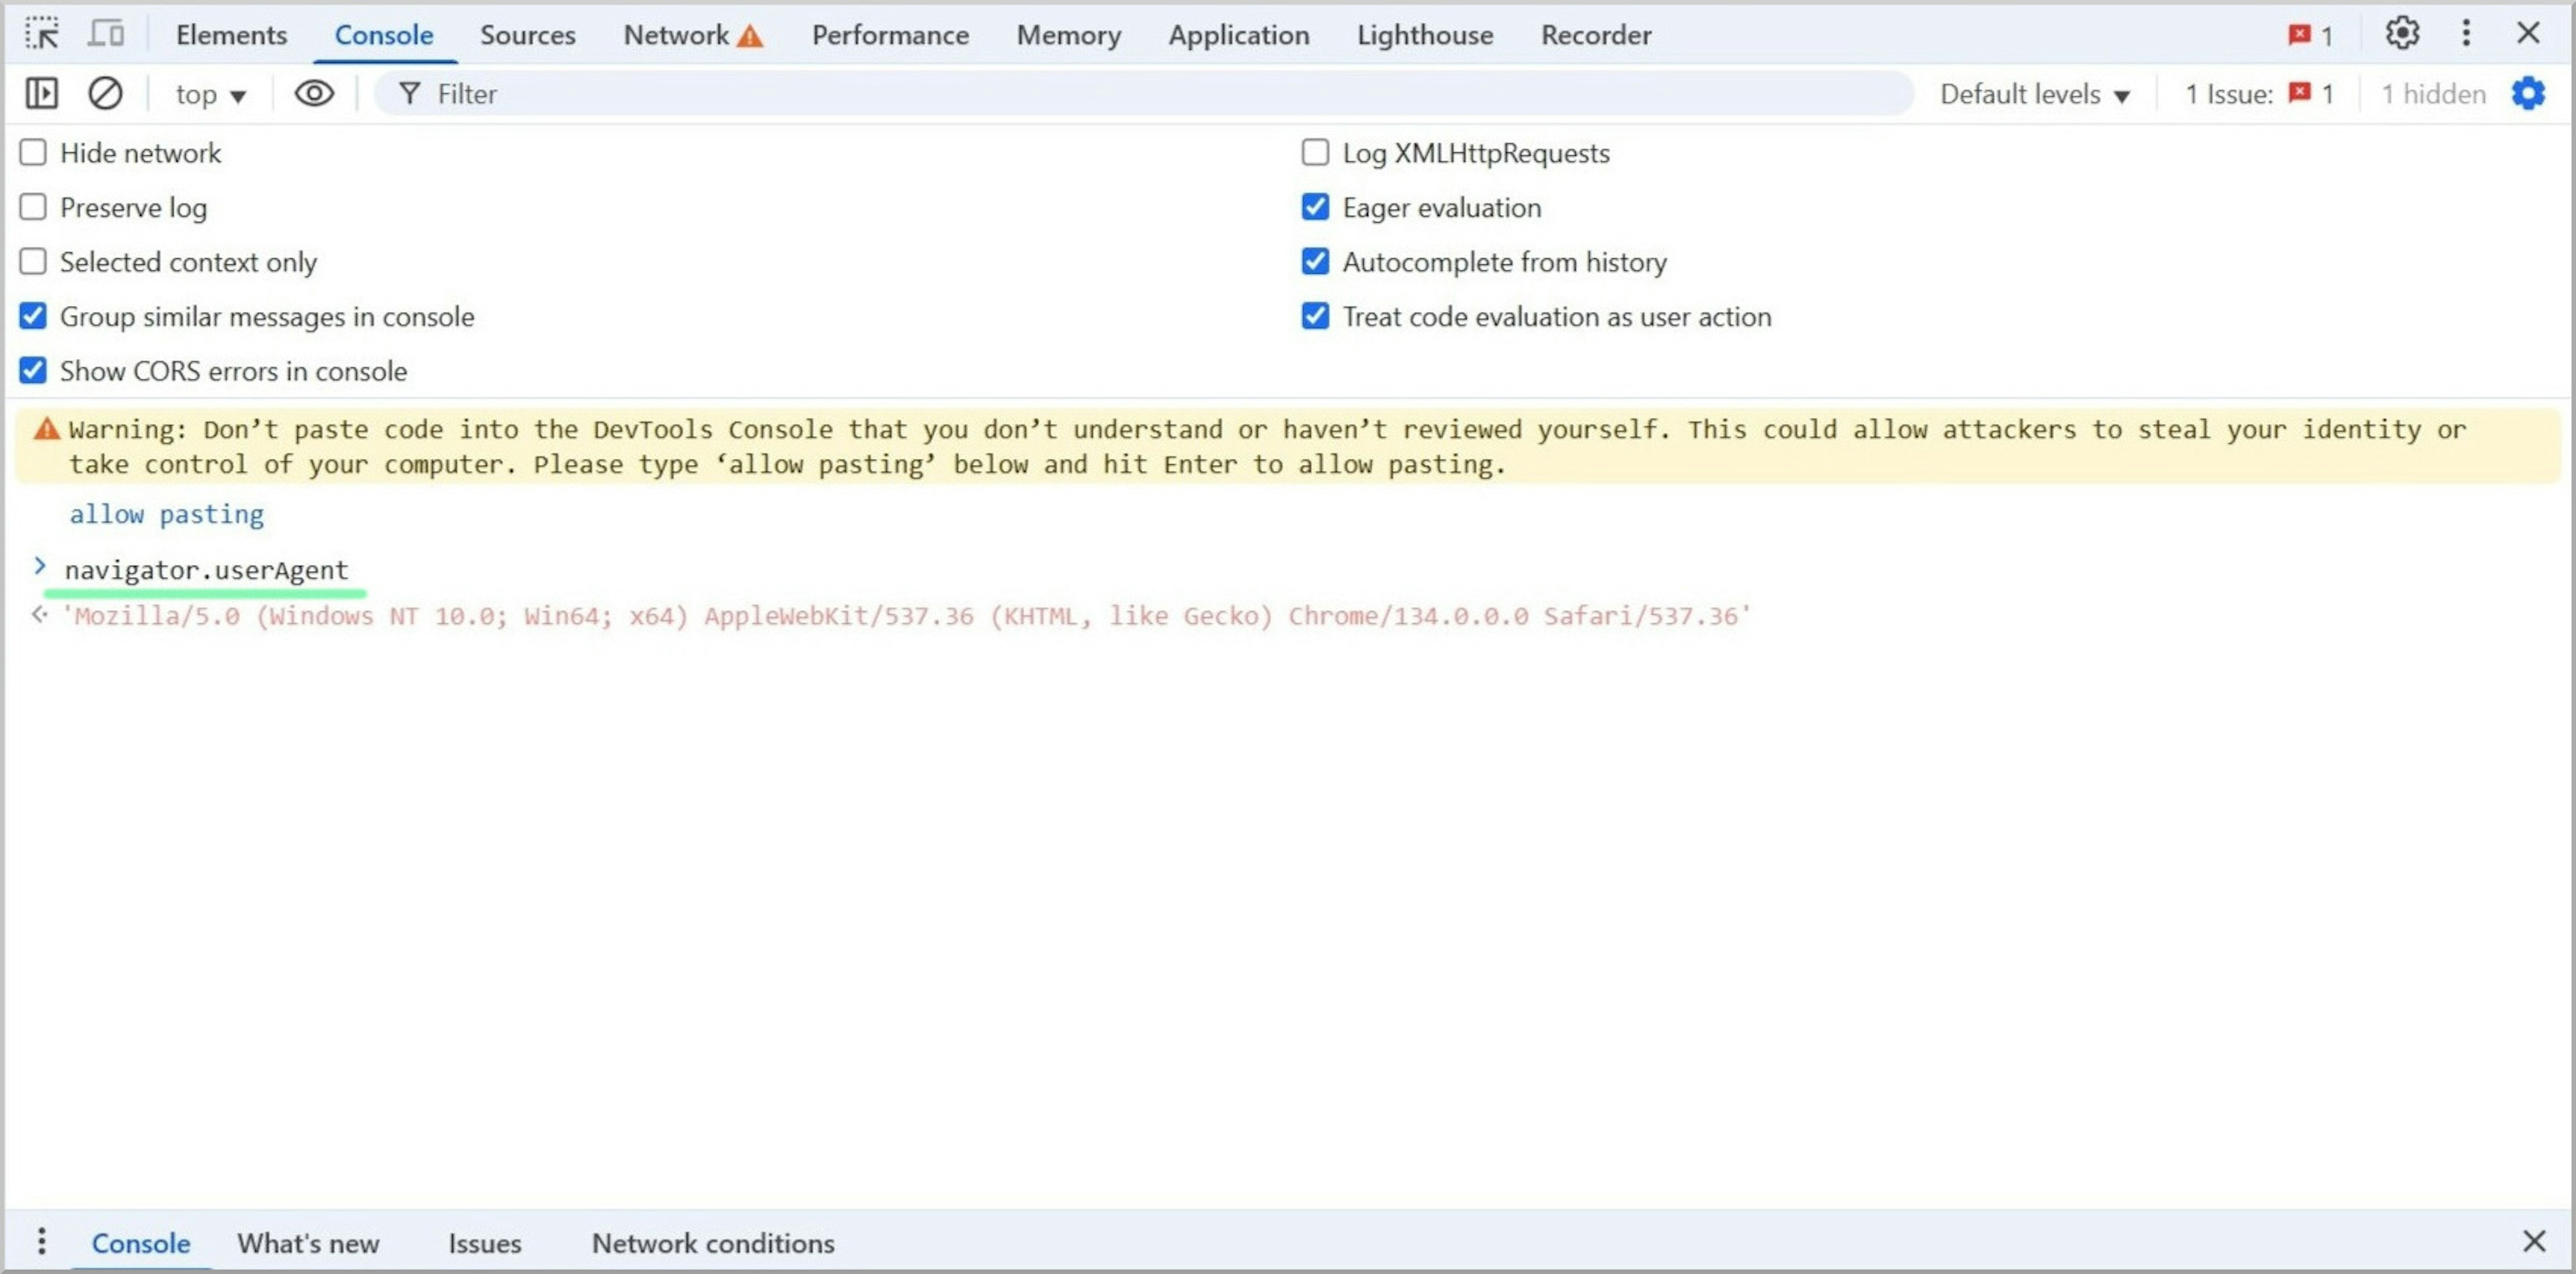Image resolution: width=2576 pixels, height=1274 pixels.
Task: Click the Network tab warning triangle
Action: click(750, 36)
